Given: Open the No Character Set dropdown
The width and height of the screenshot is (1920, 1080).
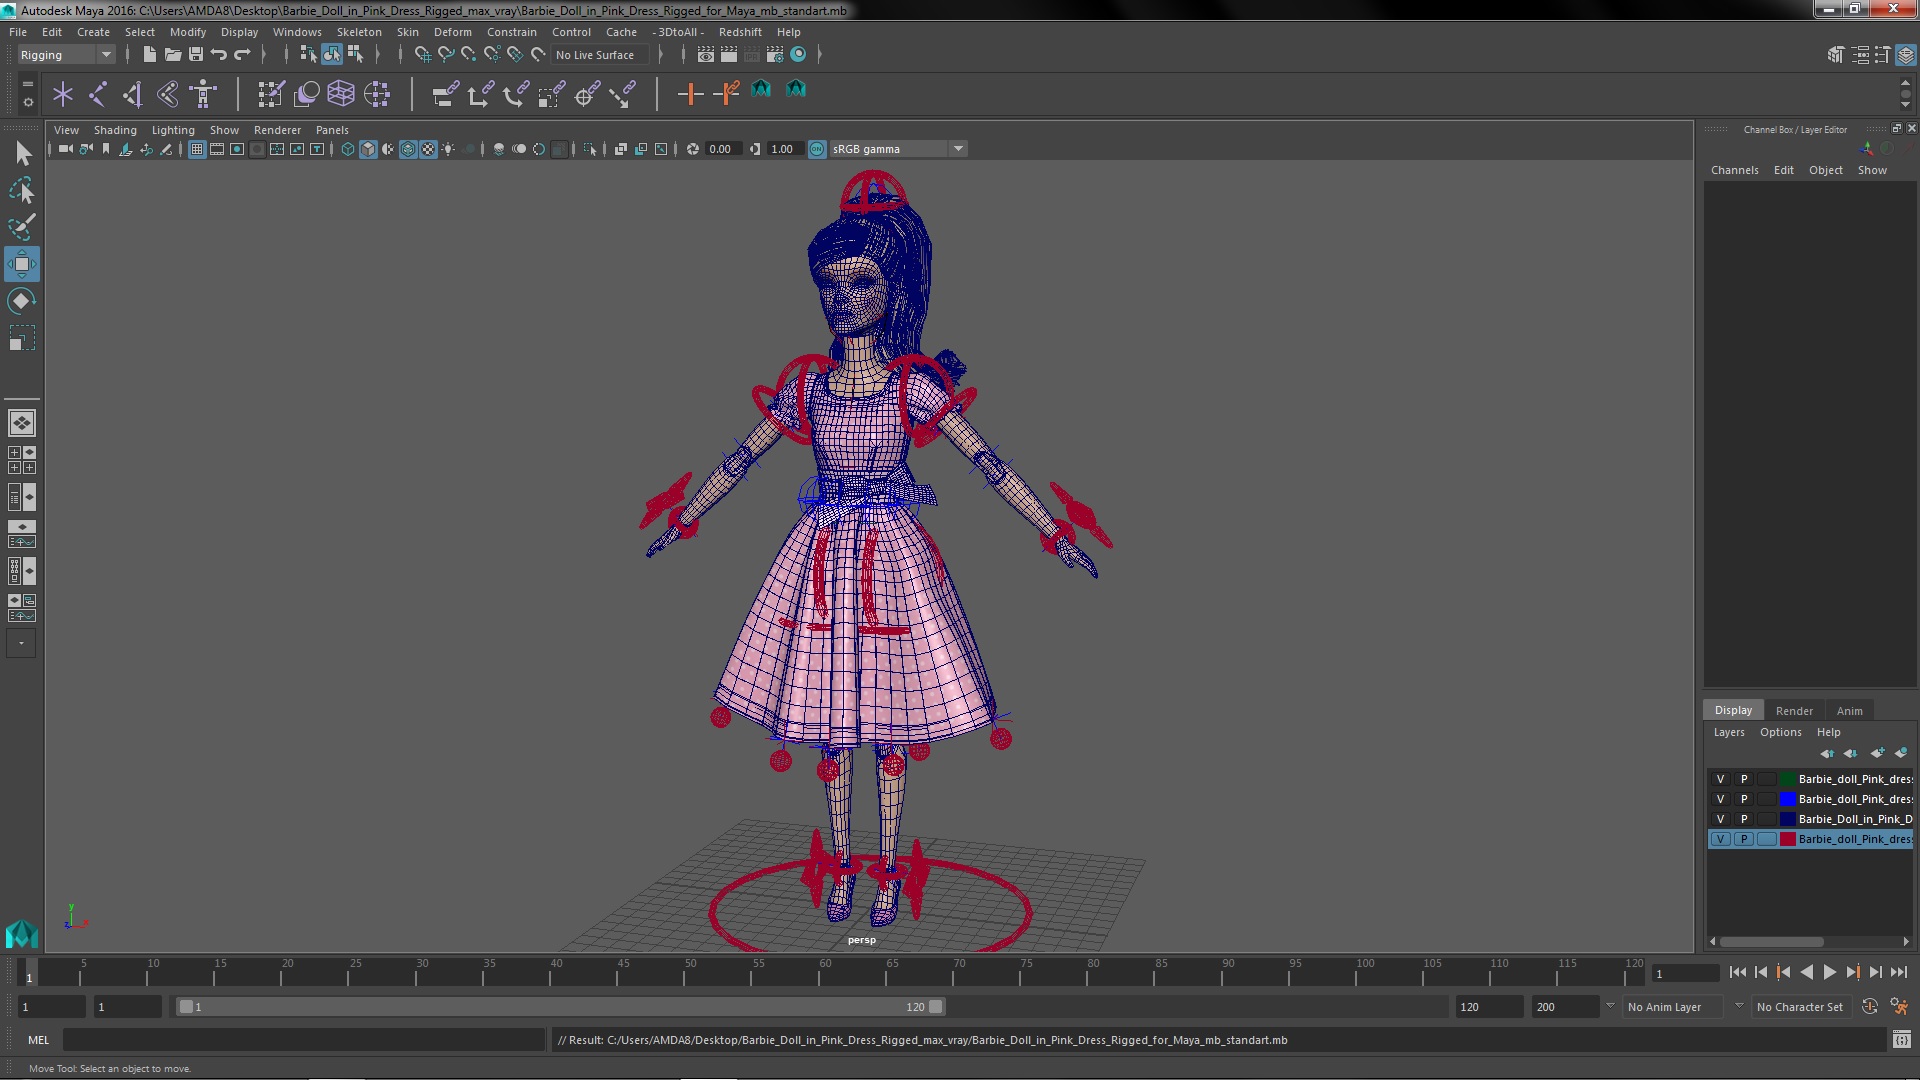Looking at the screenshot, I should 1803,1007.
